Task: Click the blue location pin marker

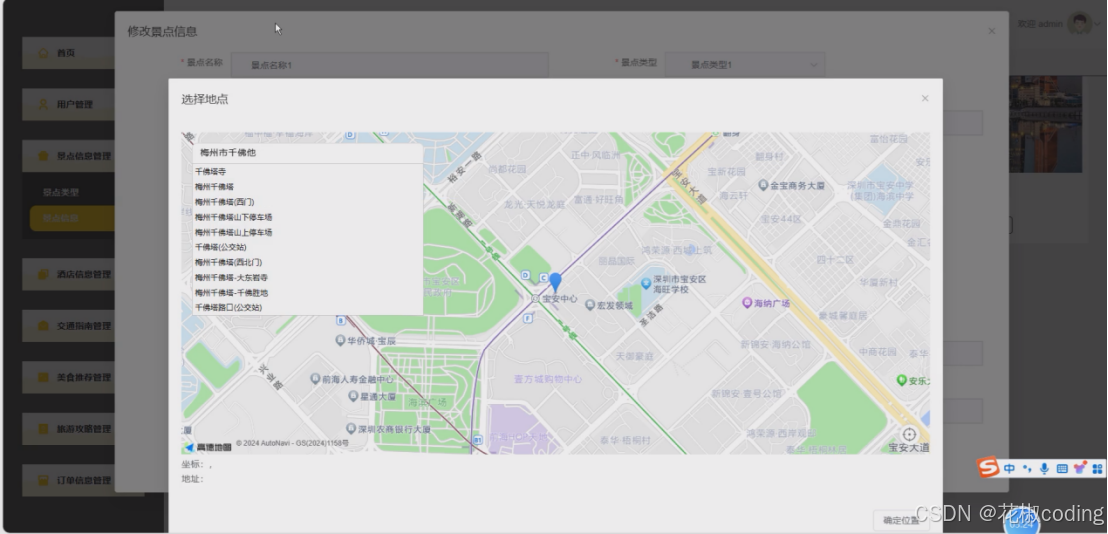Action: point(555,283)
